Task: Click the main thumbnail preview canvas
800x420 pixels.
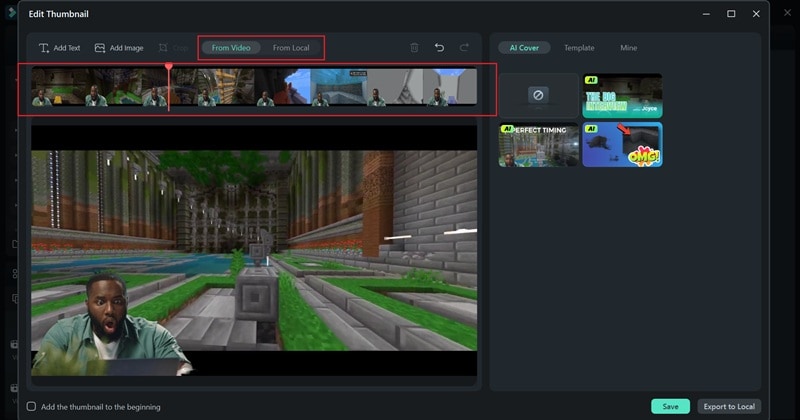Action: point(254,251)
